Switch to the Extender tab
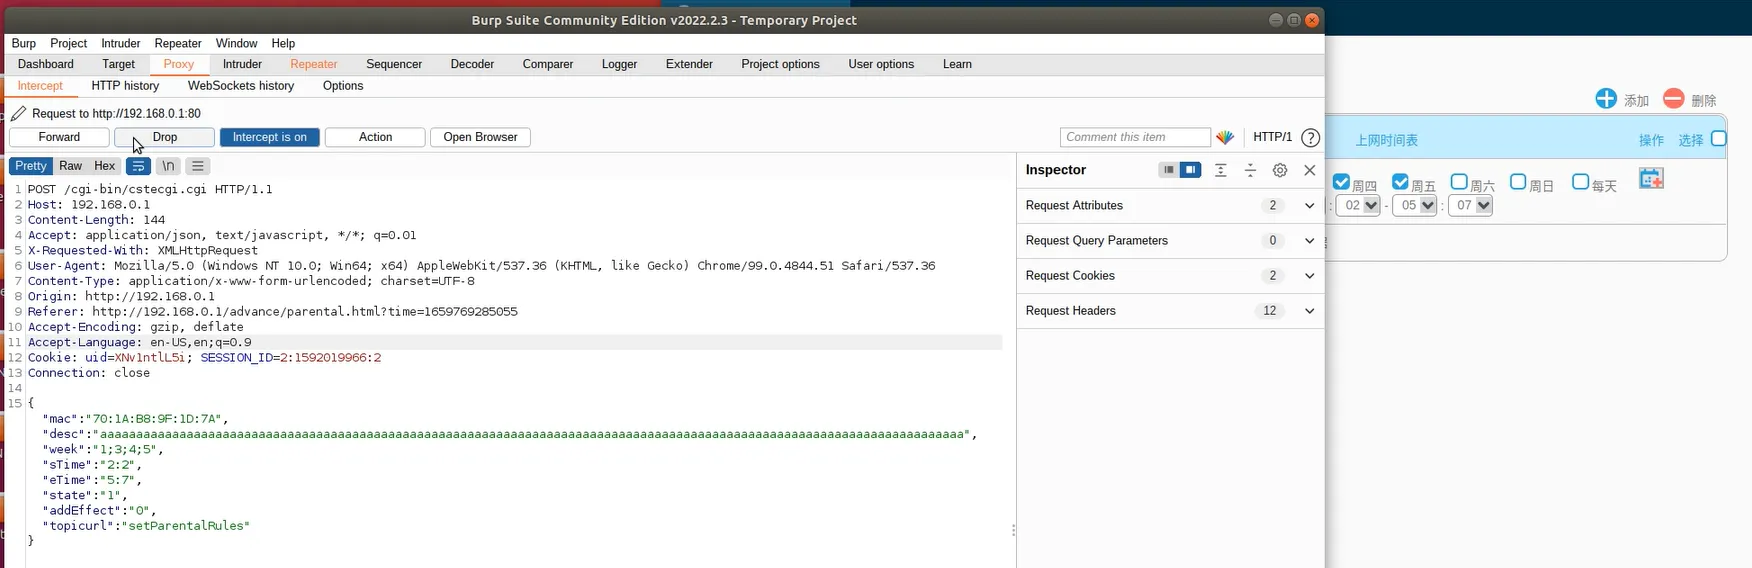 pyautogui.click(x=689, y=64)
